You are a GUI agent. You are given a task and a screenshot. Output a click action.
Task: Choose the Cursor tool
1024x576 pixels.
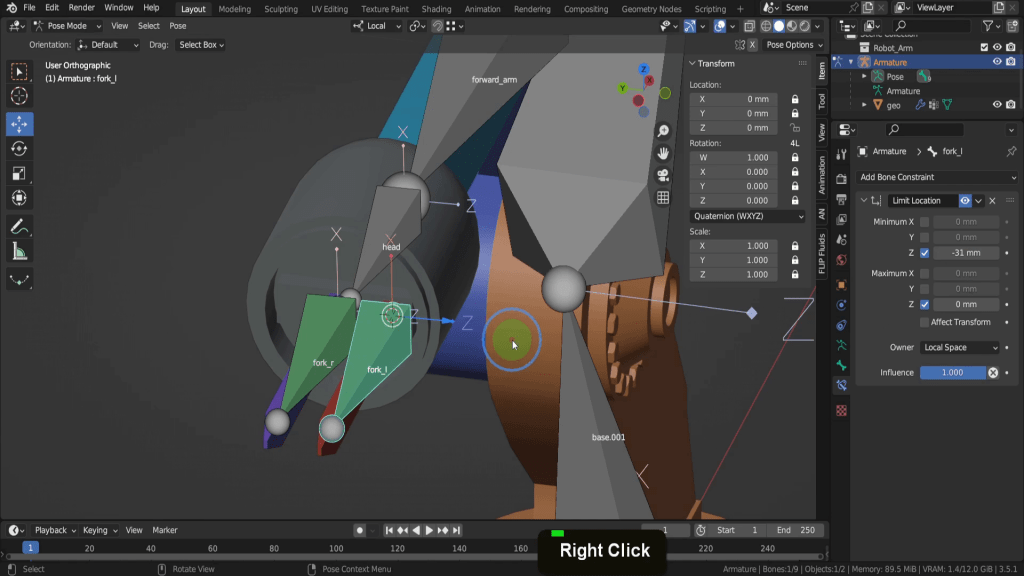click(x=19, y=97)
